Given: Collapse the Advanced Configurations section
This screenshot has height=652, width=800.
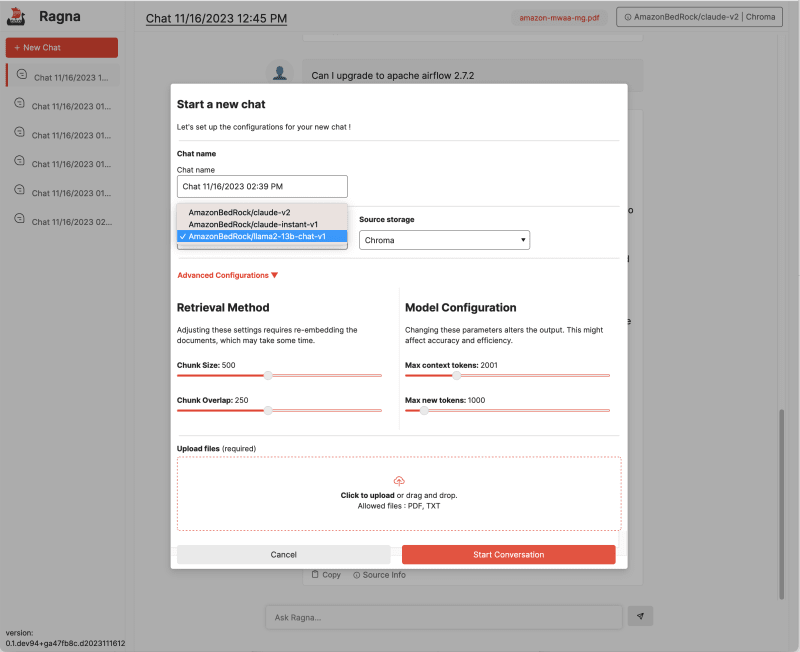Looking at the screenshot, I should (228, 275).
